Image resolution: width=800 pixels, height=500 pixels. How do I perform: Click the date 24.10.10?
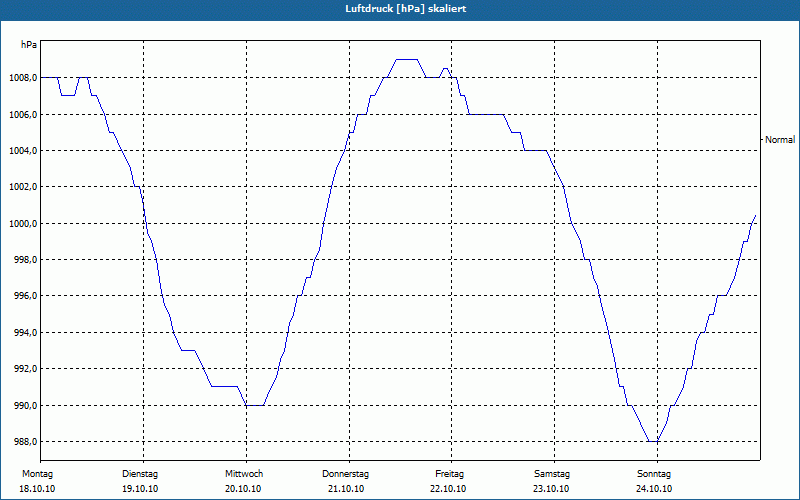click(654, 489)
